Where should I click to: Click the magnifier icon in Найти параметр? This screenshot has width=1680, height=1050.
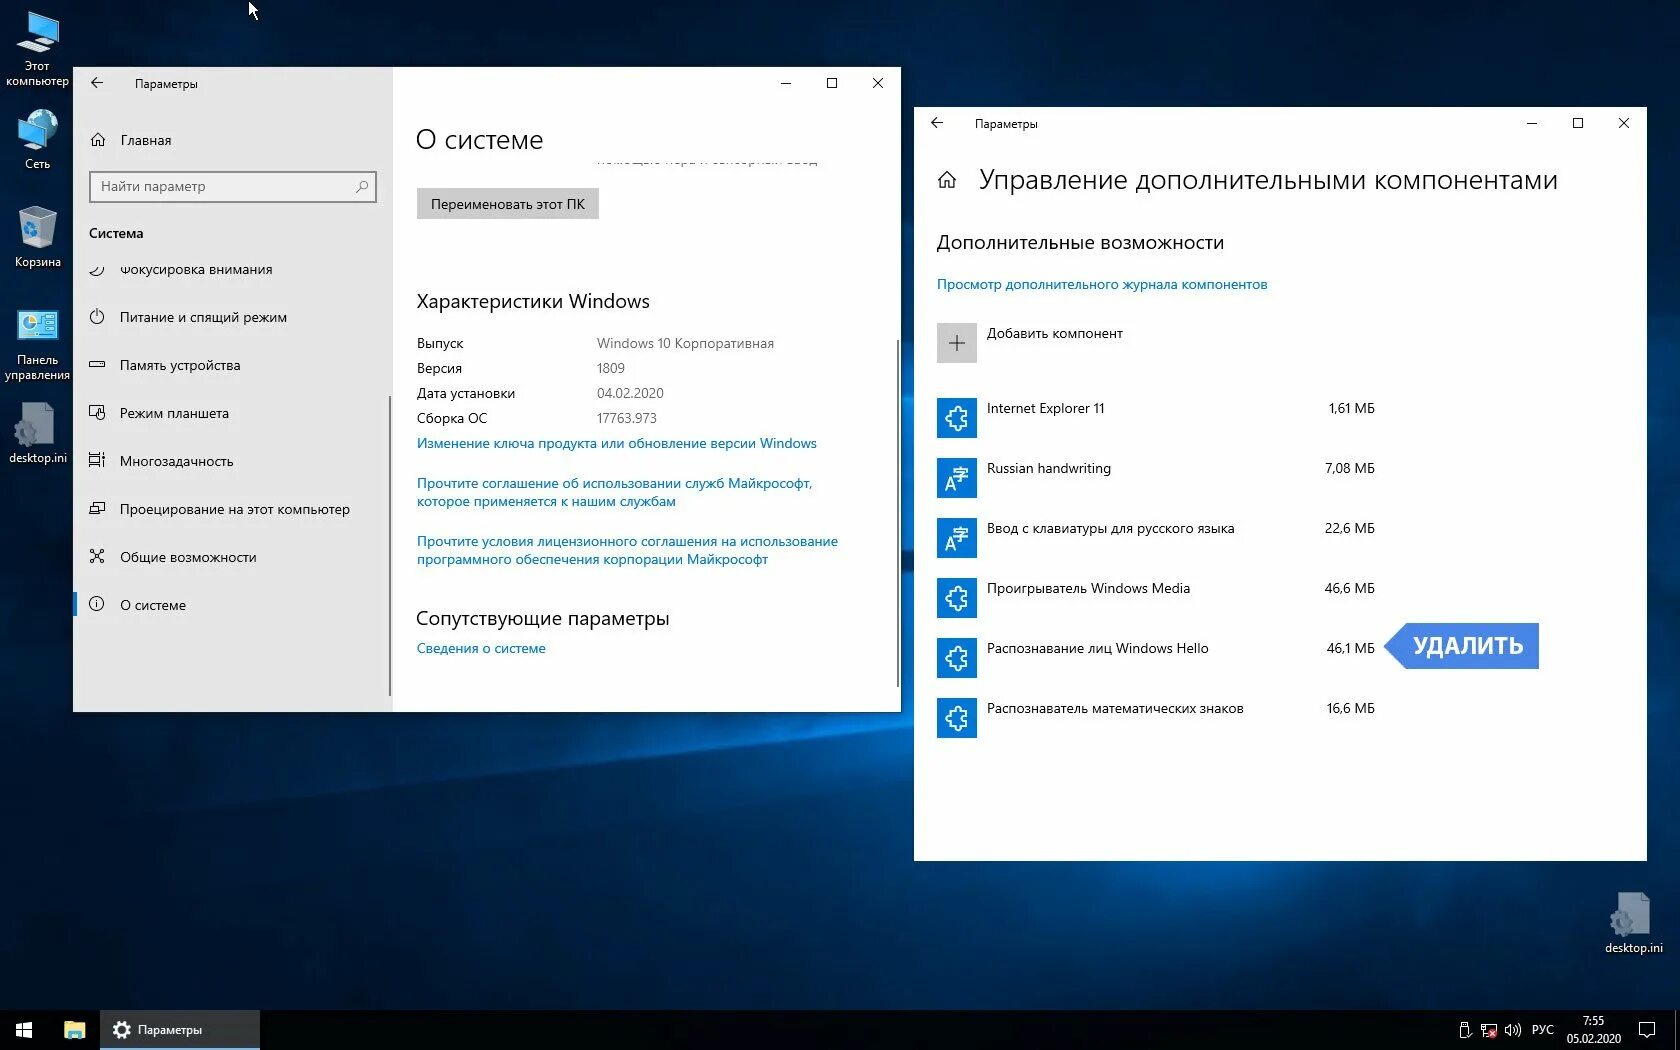point(362,186)
